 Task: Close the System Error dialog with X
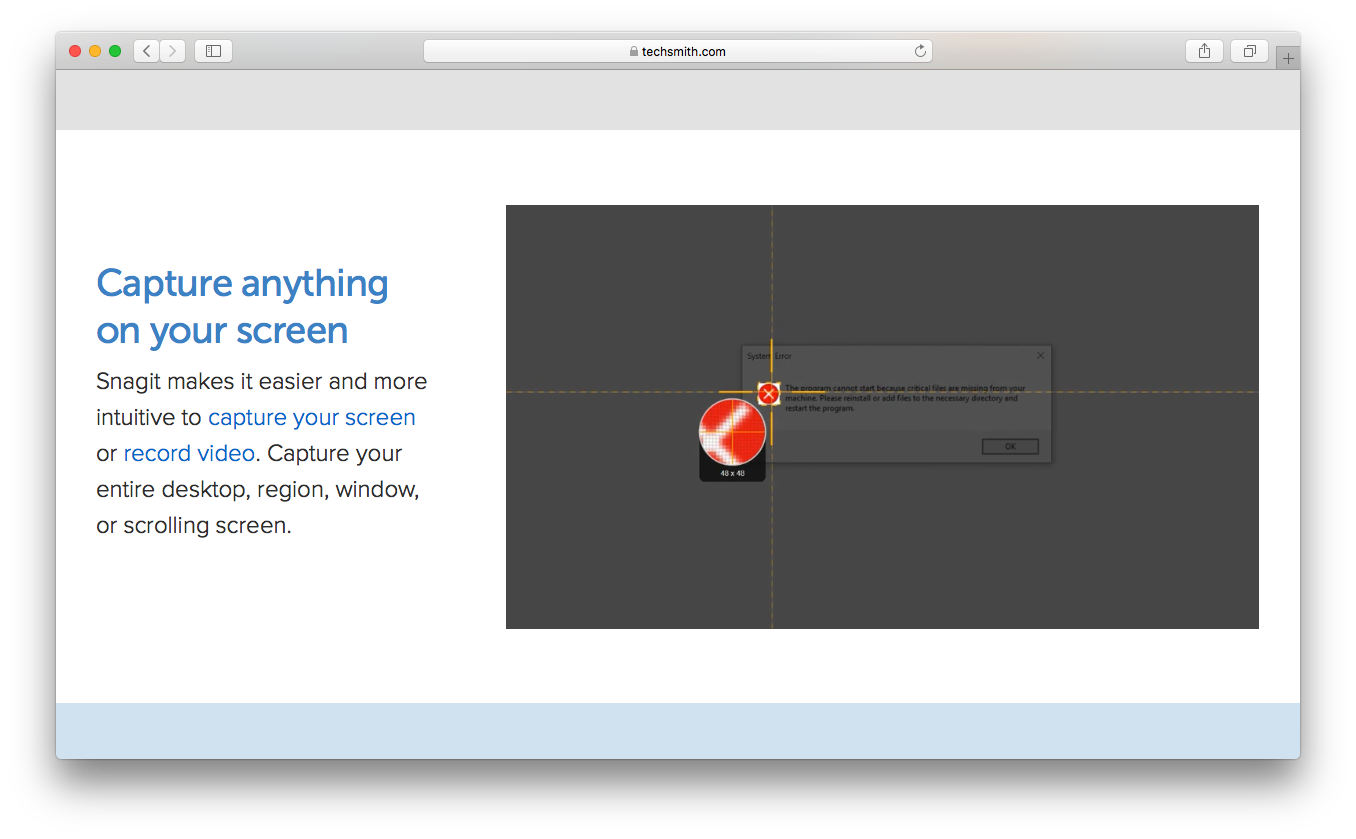click(x=1040, y=355)
